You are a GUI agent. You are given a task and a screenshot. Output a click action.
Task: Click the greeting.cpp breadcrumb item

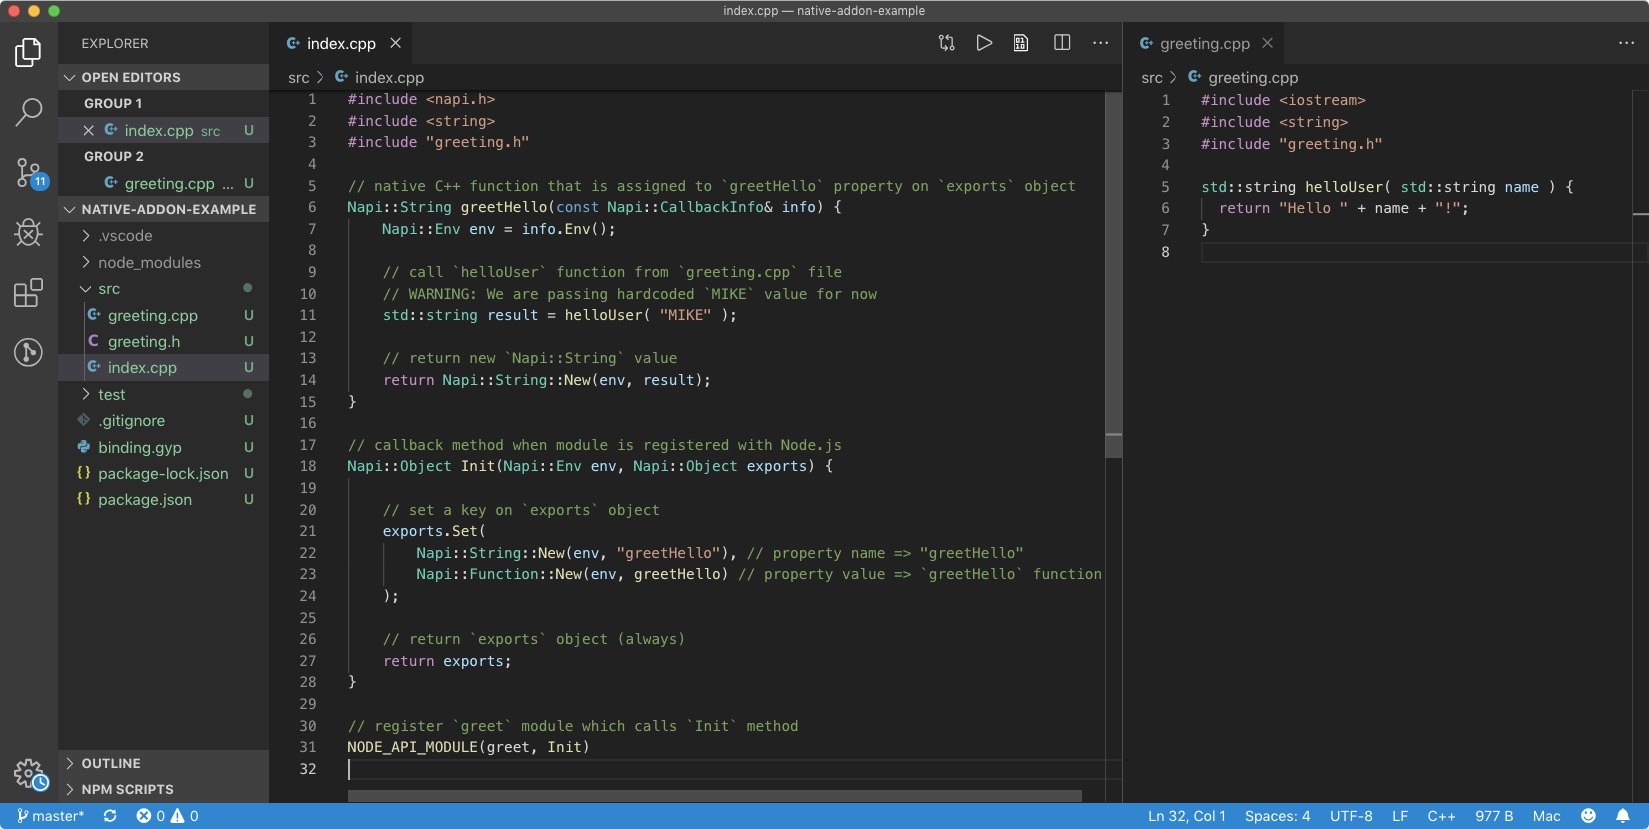point(1243,77)
